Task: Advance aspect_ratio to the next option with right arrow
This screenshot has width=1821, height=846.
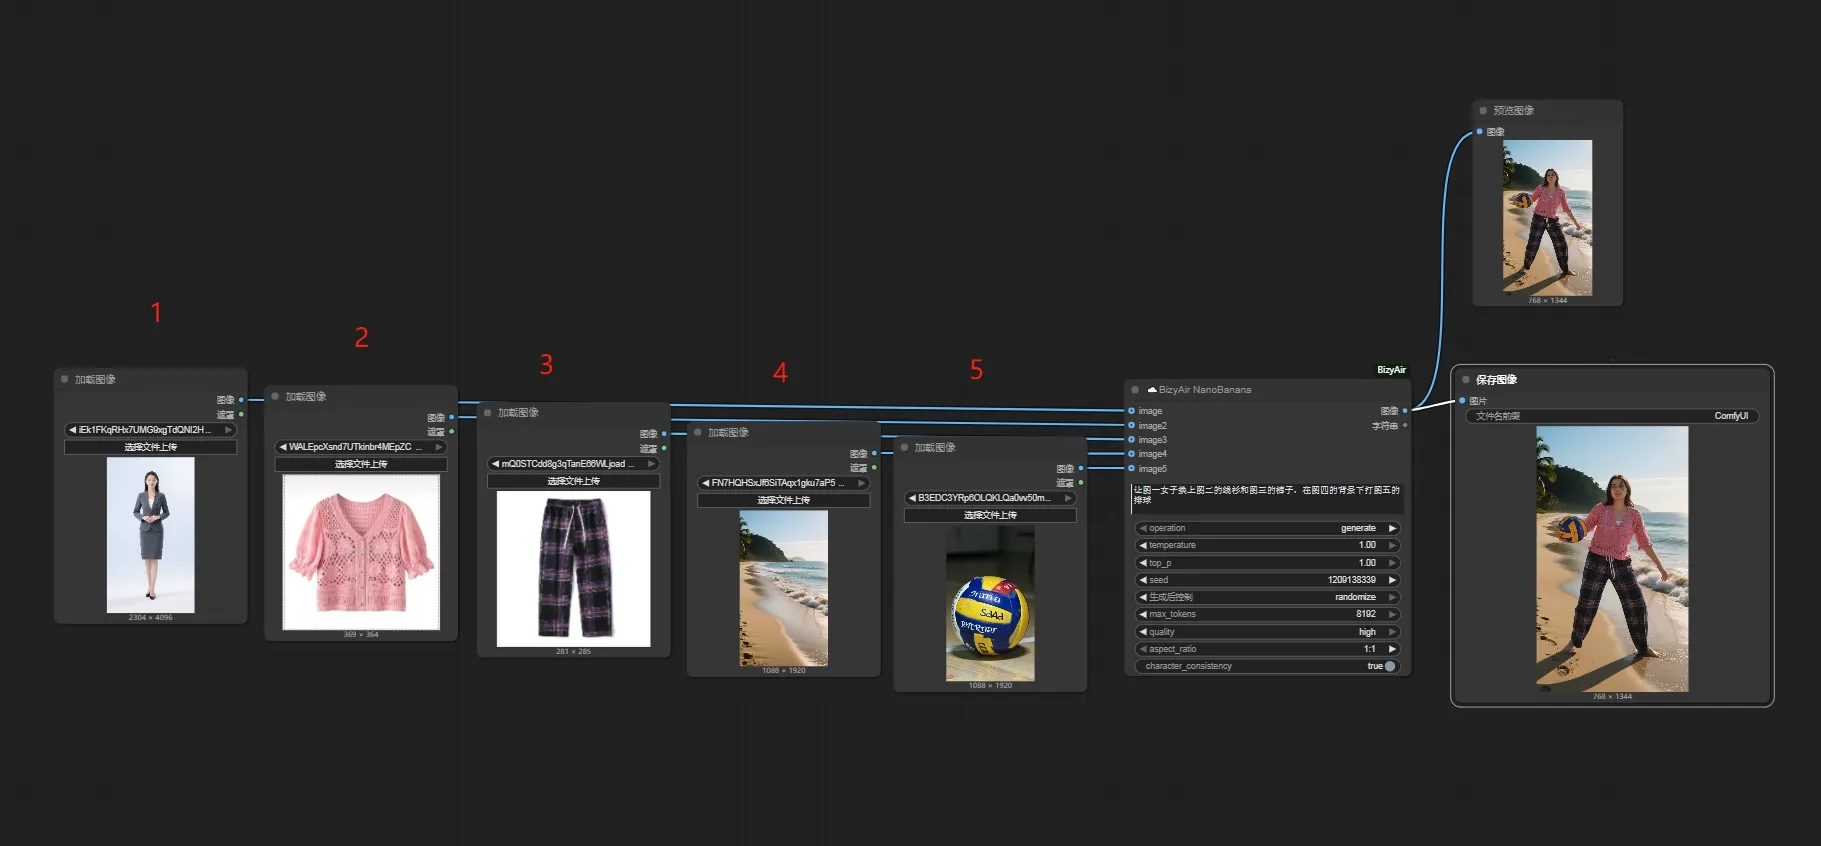Action: click(x=1392, y=649)
